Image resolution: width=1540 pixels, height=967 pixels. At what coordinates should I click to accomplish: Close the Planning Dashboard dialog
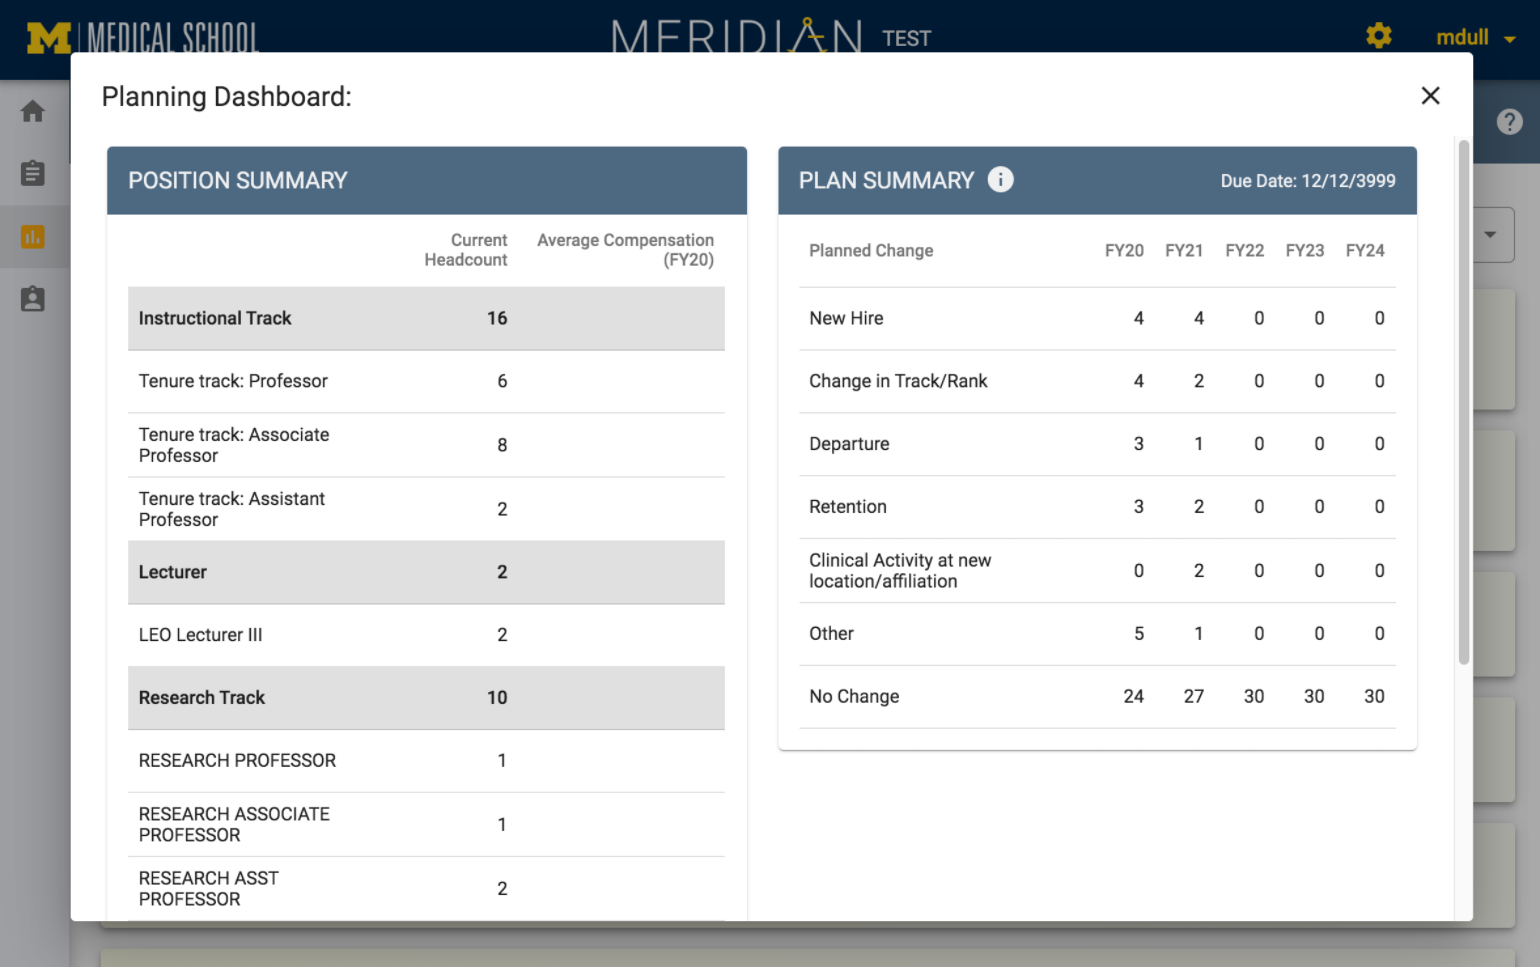point(1430,95)
